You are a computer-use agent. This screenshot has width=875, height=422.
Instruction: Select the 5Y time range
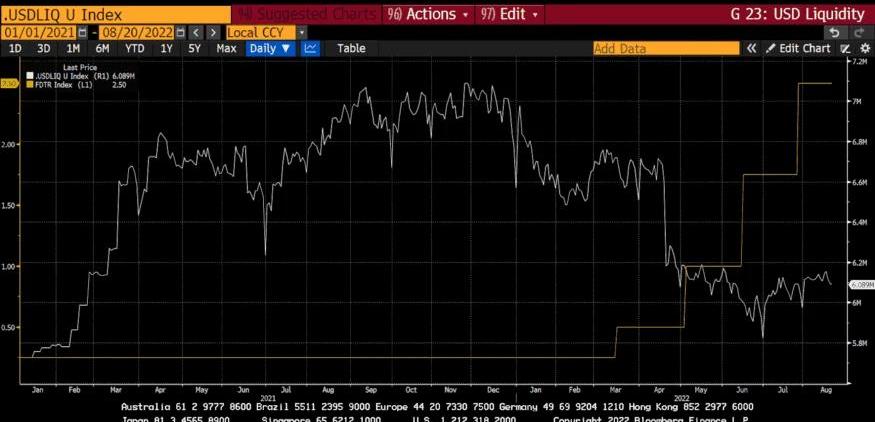(x=195, y=48)
